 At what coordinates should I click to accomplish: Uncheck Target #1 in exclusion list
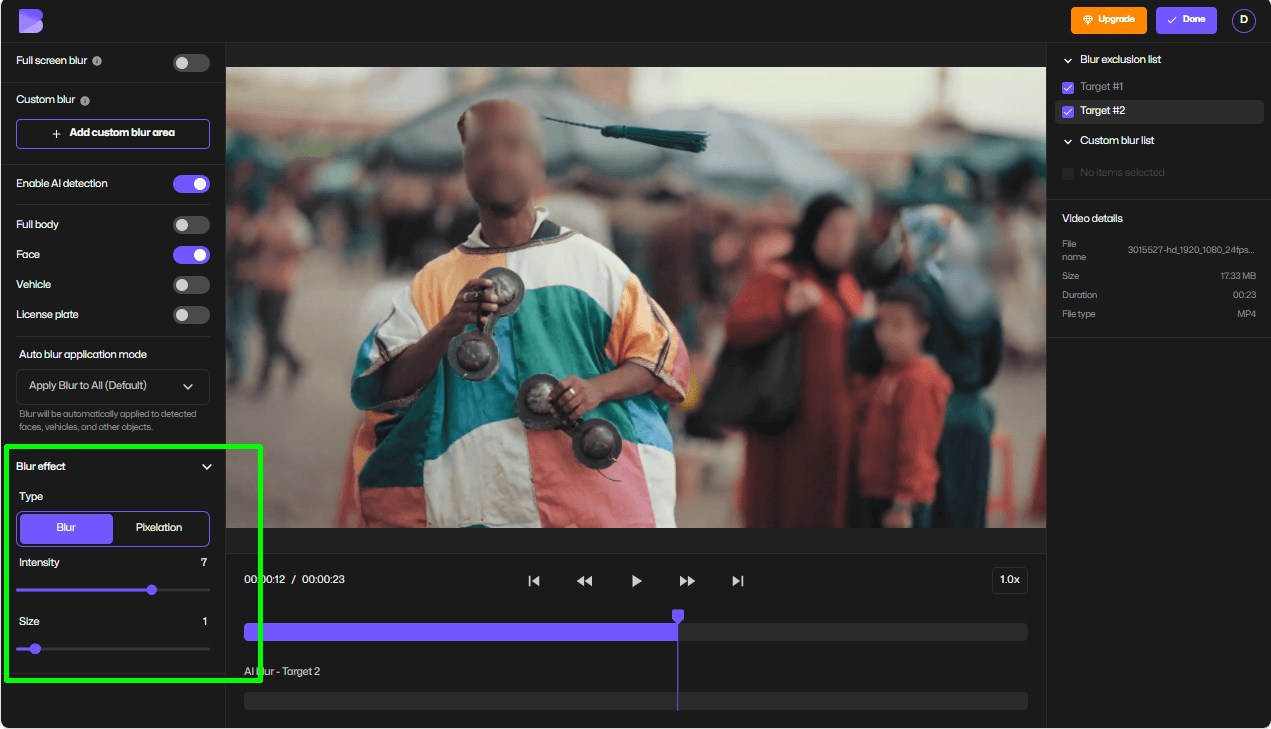click(1068, 87)
